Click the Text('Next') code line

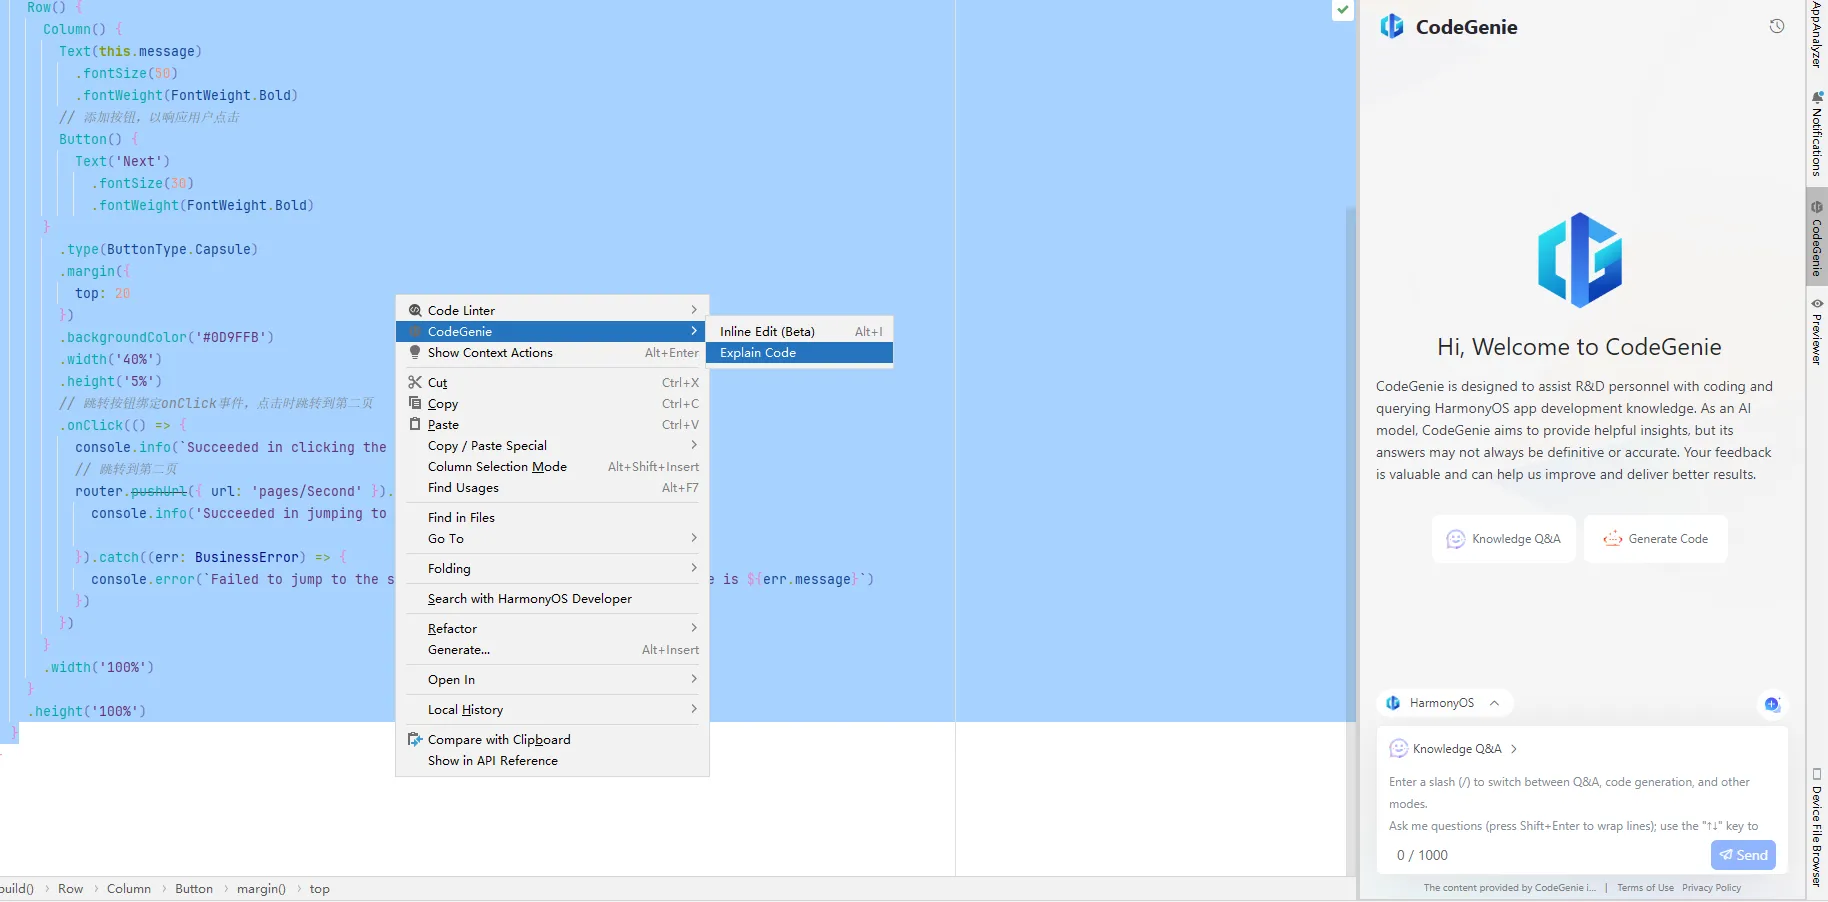(122, 161)
